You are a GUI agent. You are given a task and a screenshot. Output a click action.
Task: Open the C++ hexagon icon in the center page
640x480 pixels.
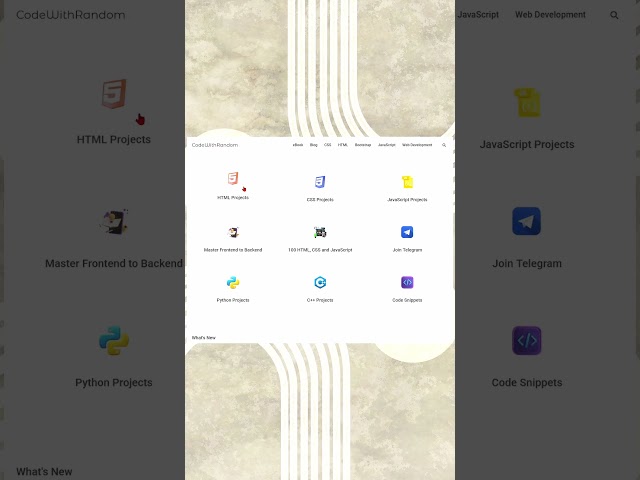320,282
